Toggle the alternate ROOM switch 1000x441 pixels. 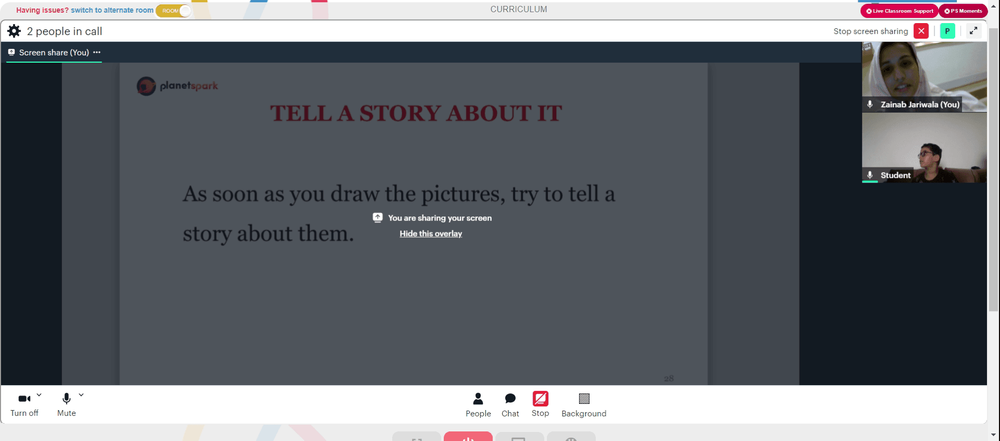click(173, 11)
